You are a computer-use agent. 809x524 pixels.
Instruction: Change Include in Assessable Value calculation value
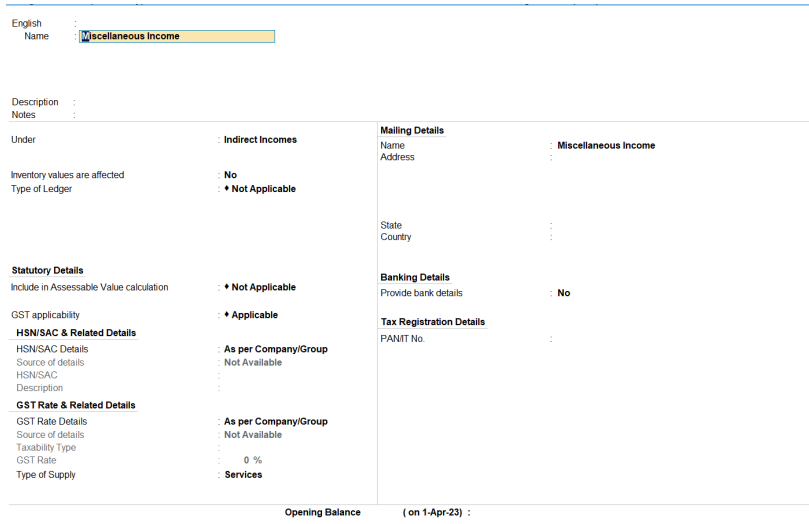click(263, 287)
